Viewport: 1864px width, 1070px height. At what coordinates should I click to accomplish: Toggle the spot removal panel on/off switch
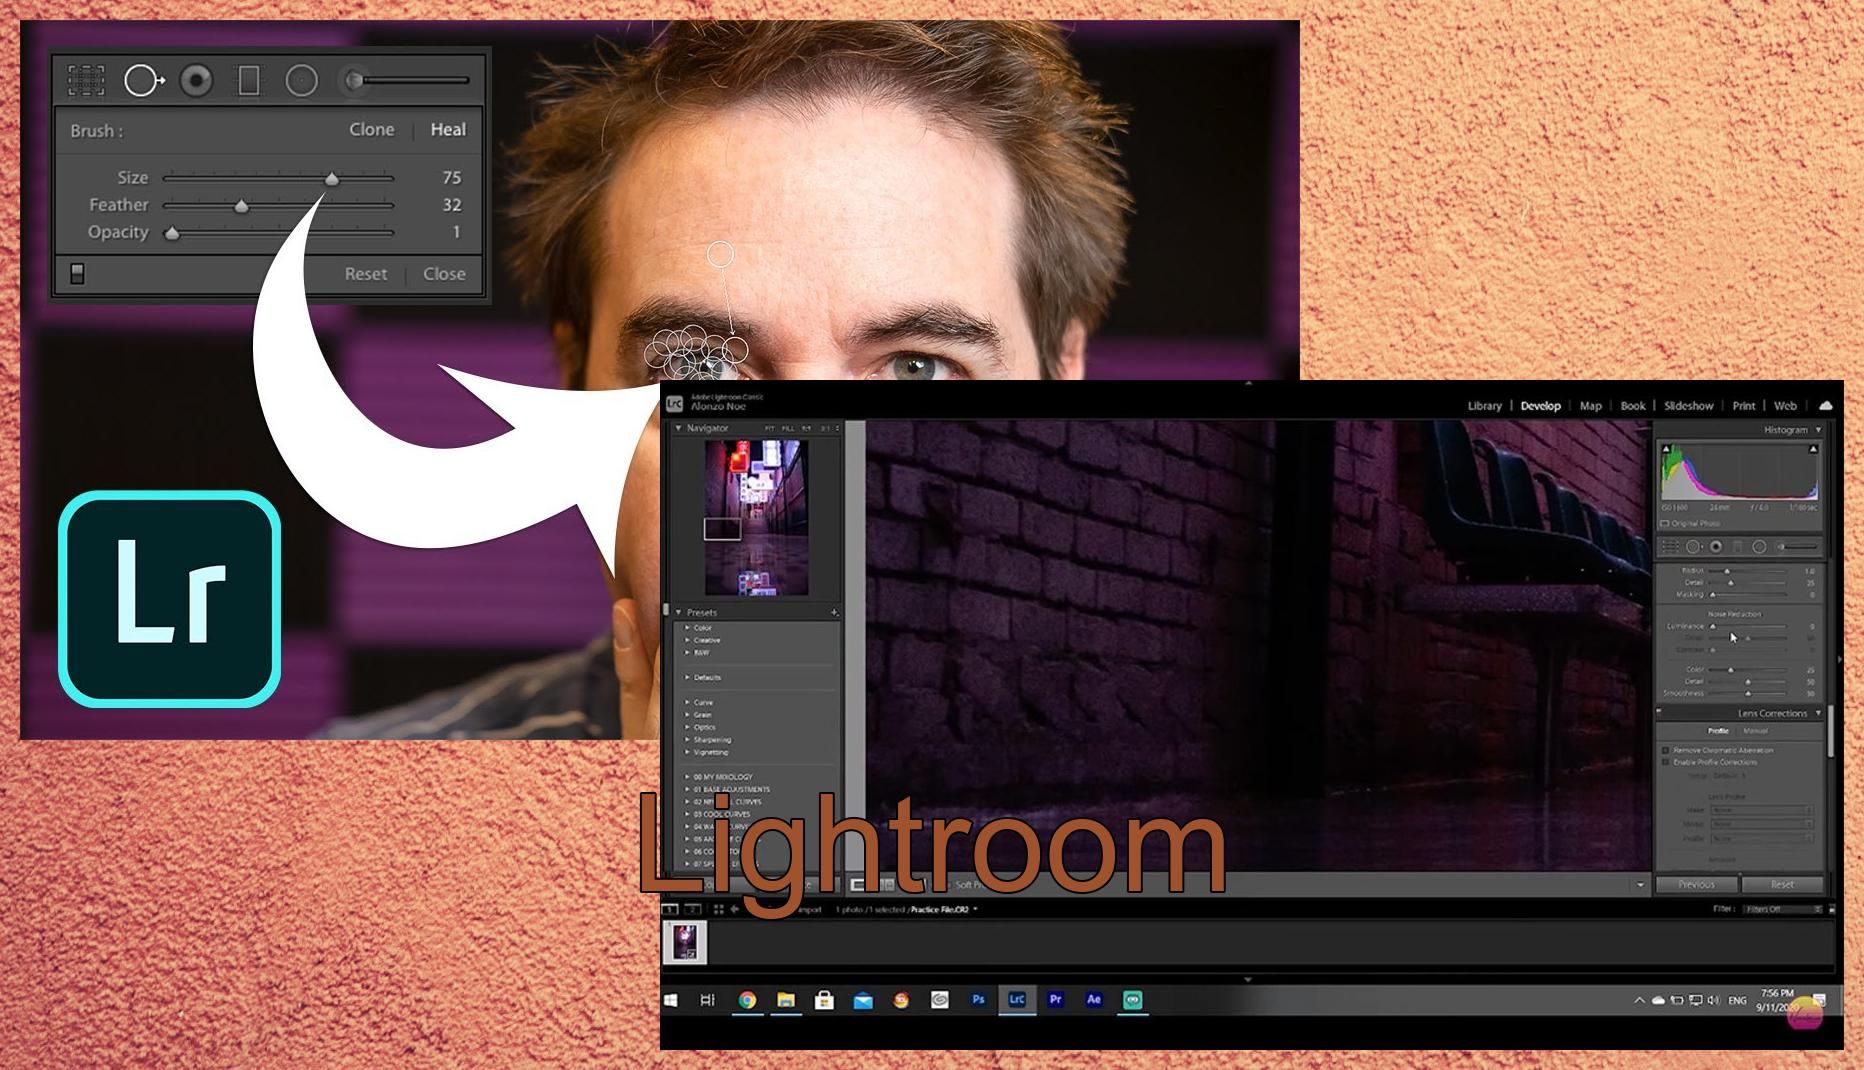[77, 273]
